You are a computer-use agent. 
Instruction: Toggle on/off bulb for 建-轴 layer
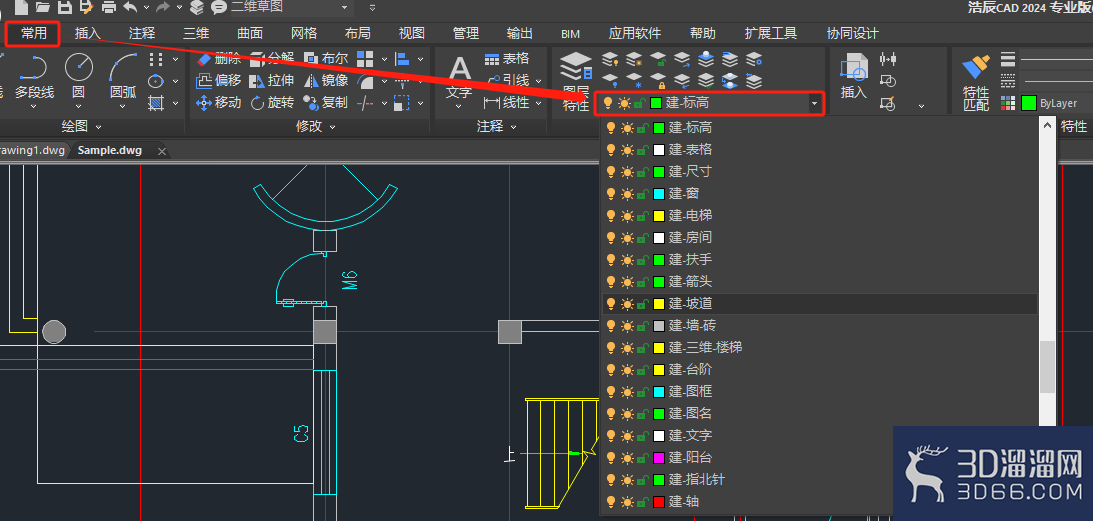611,501
